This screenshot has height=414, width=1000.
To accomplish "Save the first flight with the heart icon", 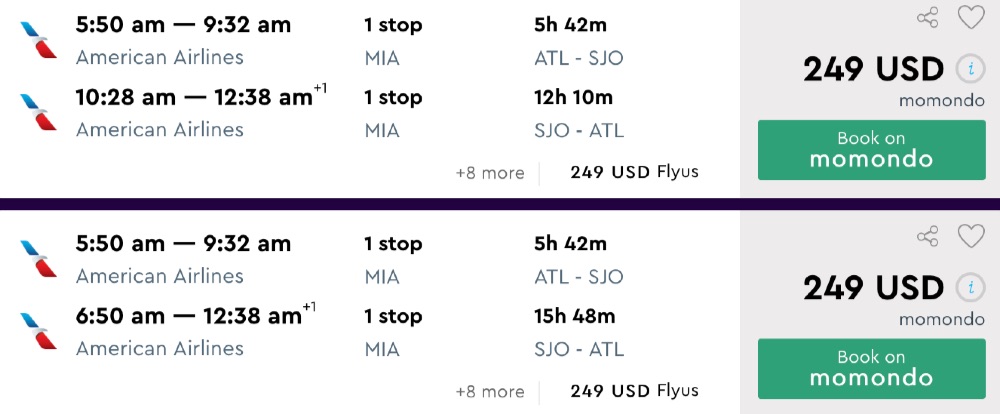I will [970, 17].
